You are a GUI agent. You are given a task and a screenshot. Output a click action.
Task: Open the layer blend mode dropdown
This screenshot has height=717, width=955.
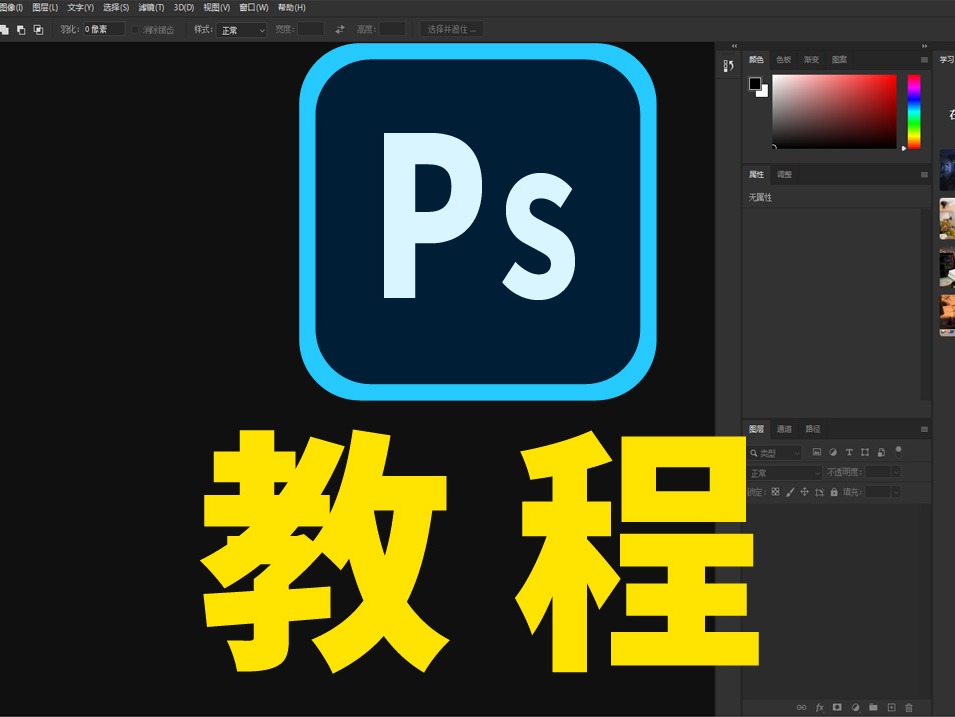783,471
